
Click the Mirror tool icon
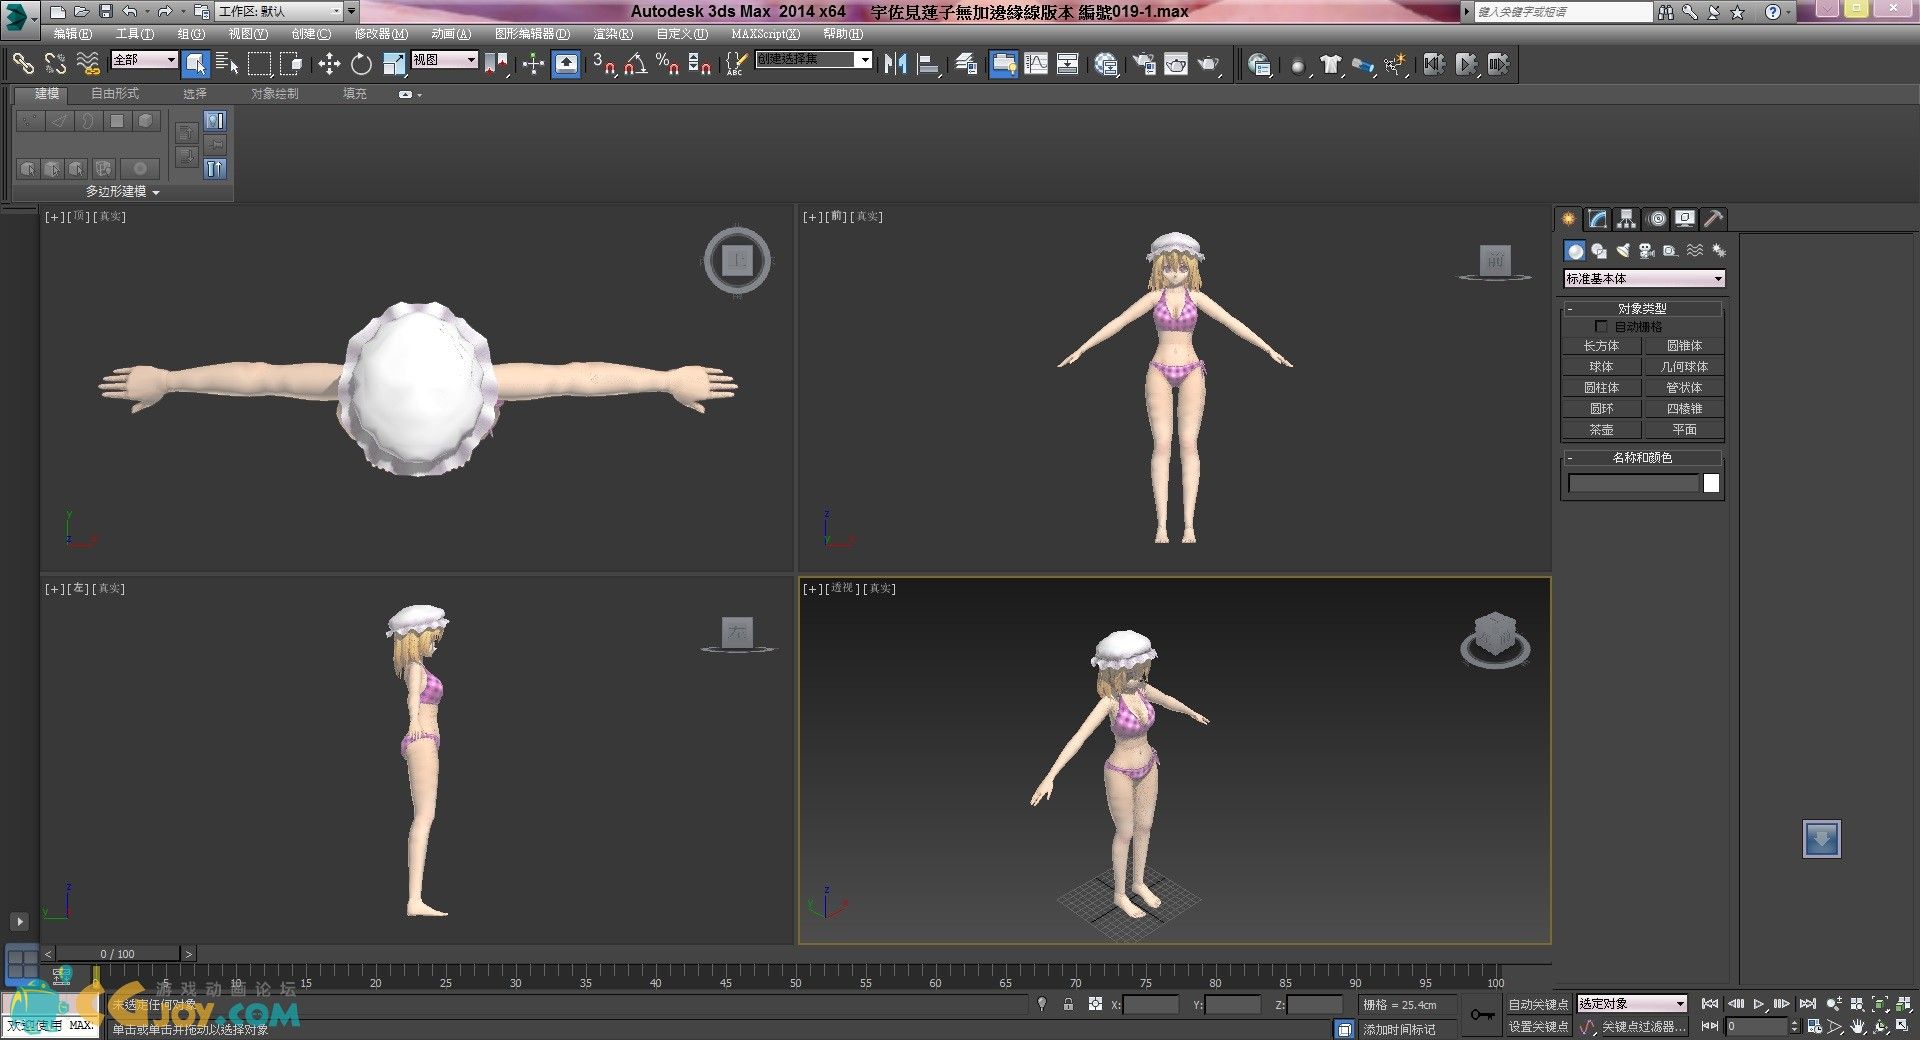[895, 64]
